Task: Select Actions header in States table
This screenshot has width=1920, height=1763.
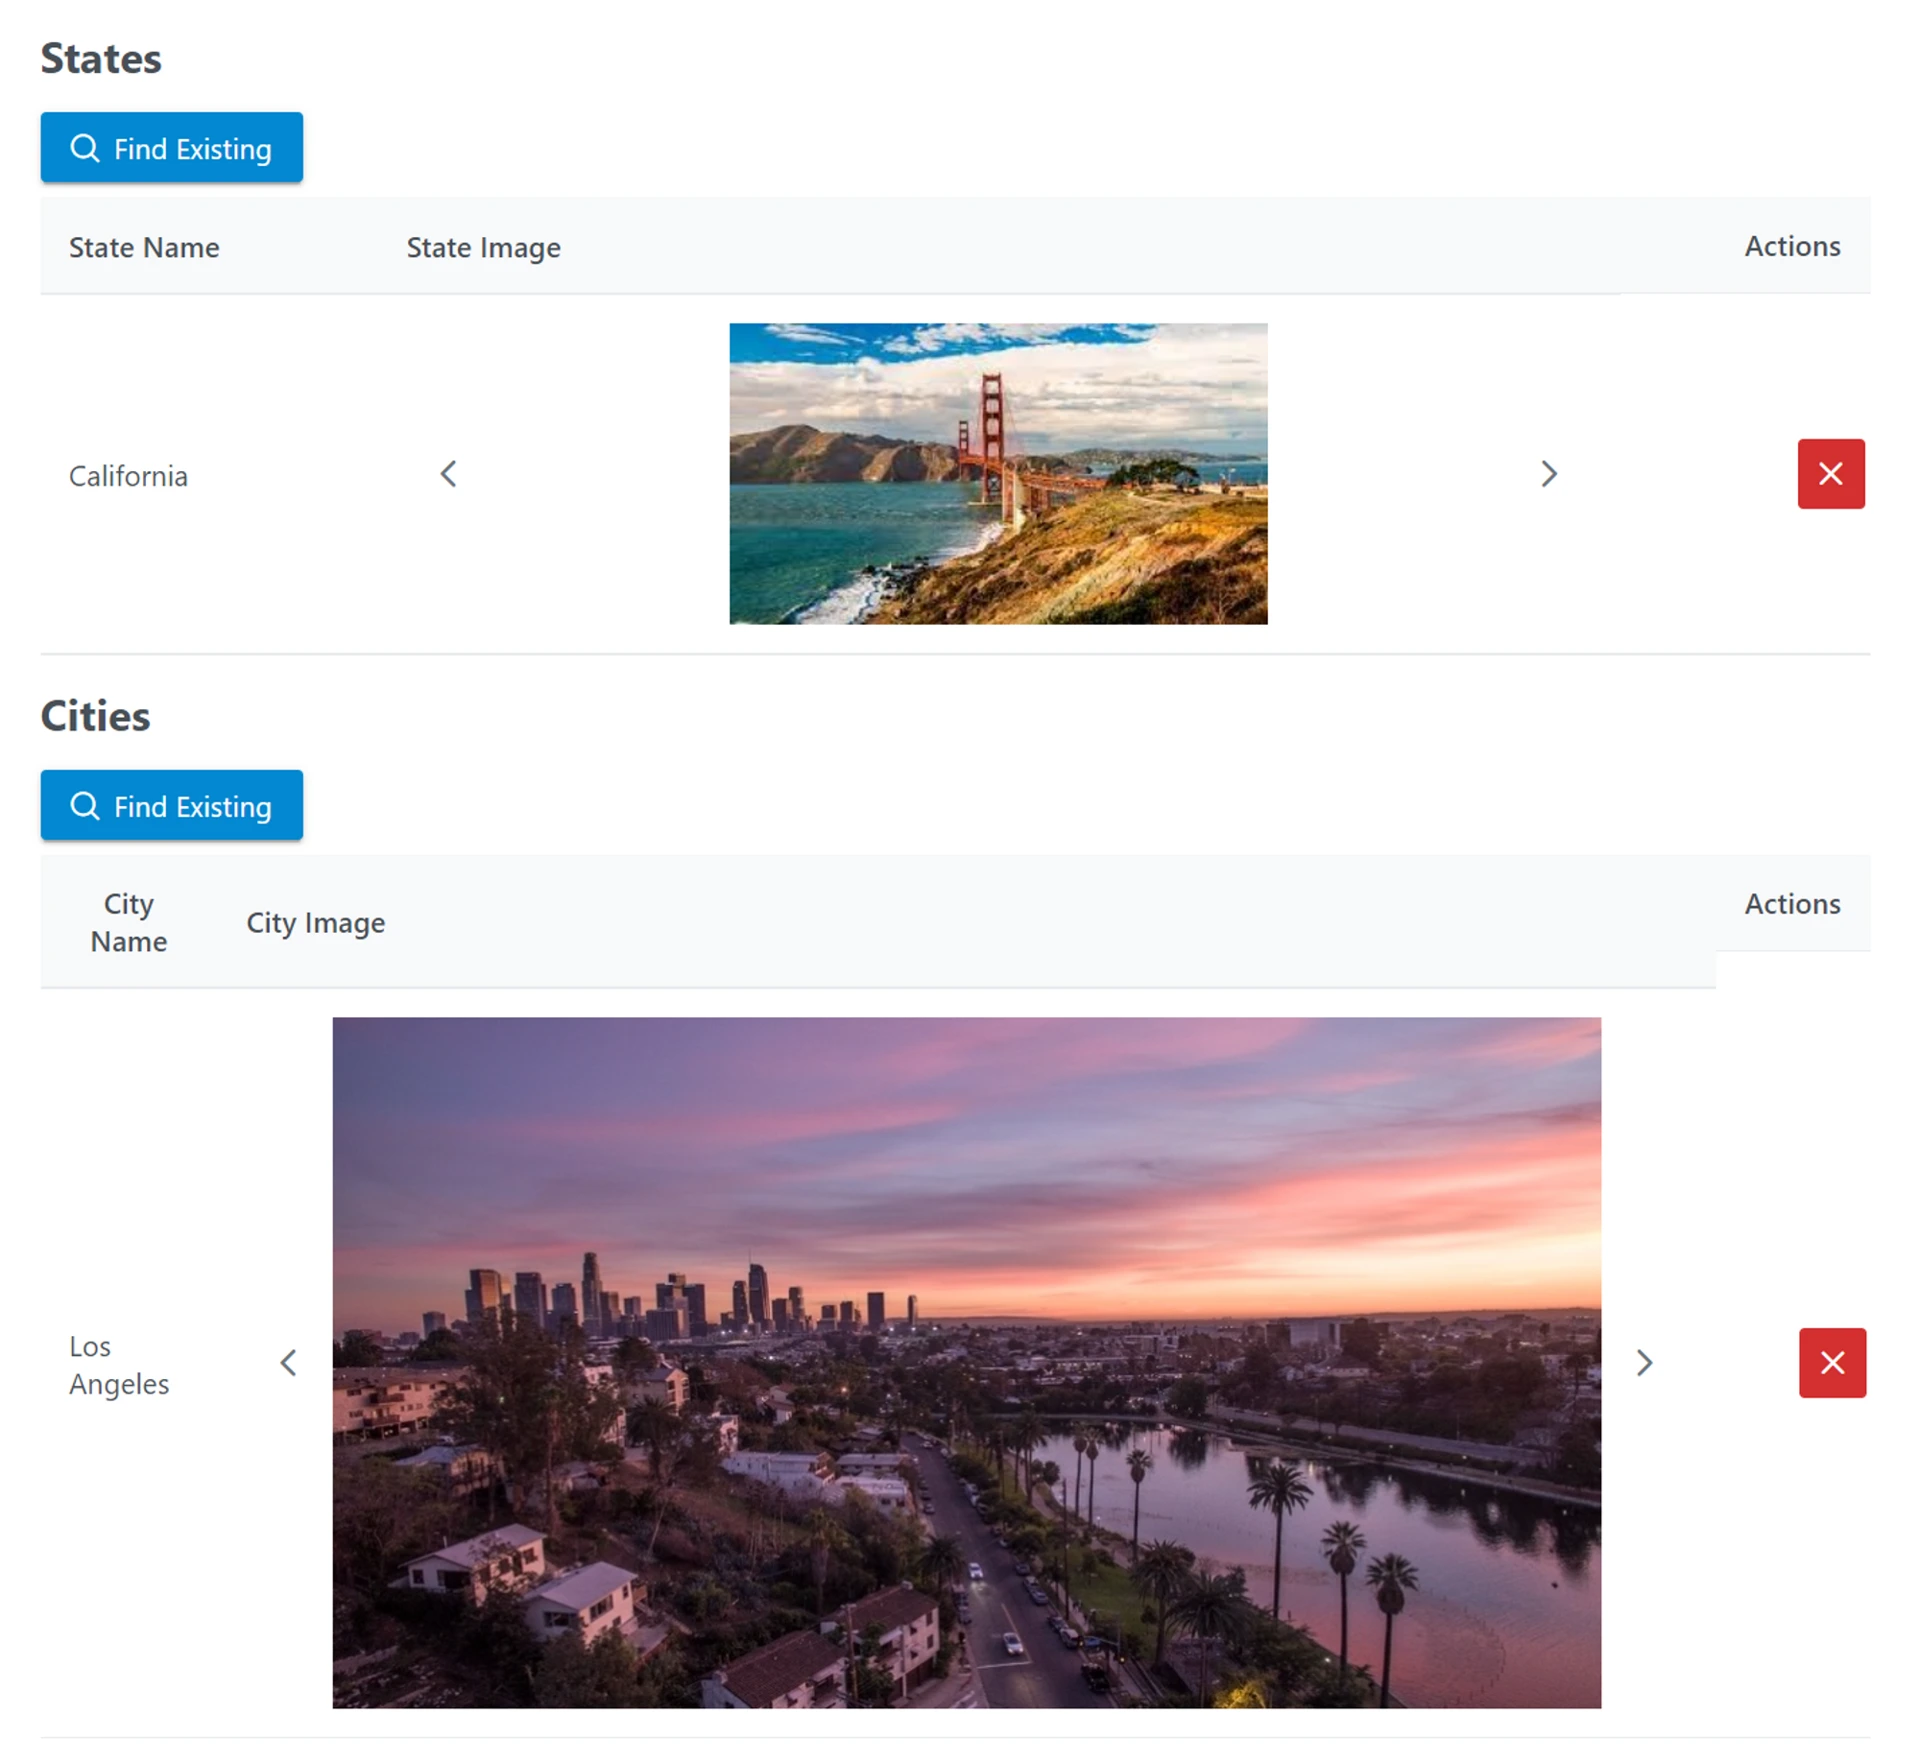Action: (x=1791, y=246)
